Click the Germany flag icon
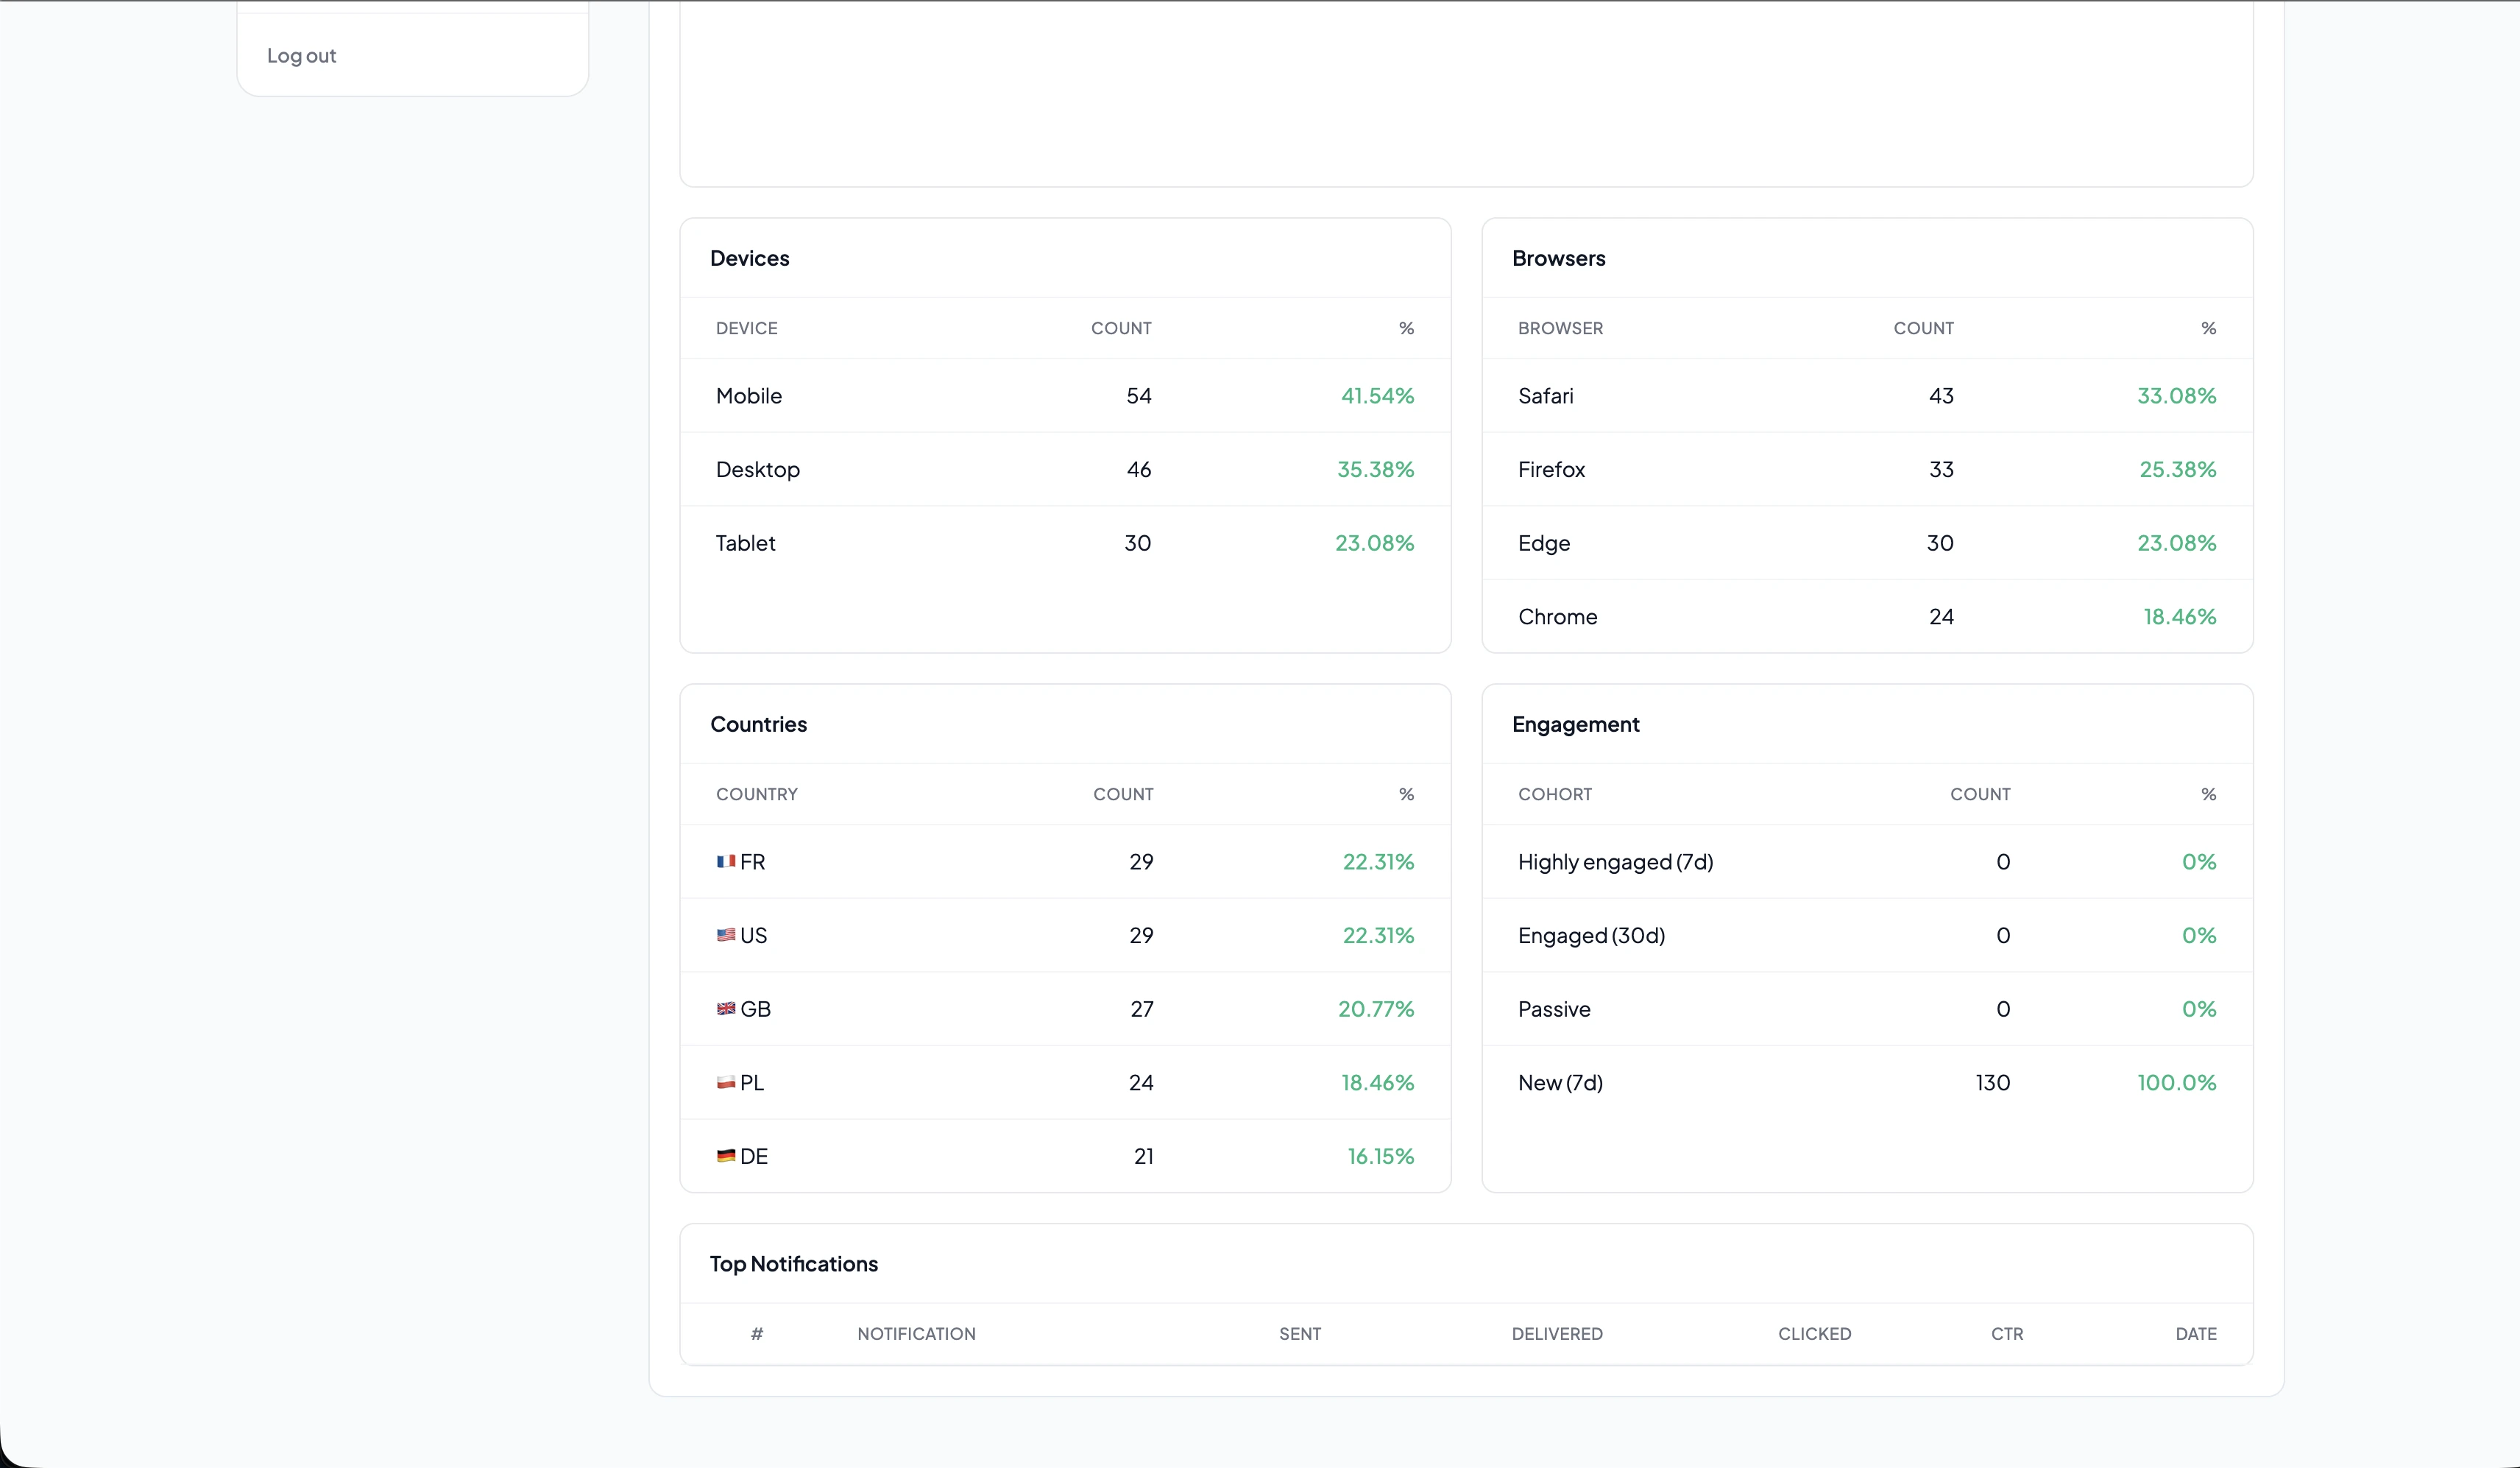 [x=726, y=1156]
